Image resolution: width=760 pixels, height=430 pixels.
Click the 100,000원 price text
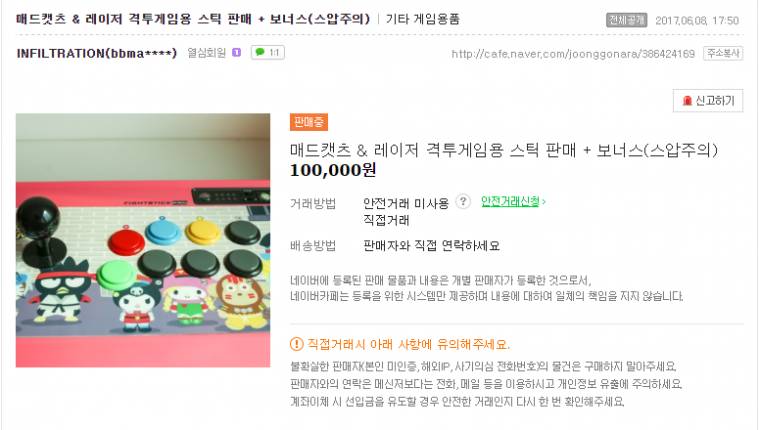(333, 170)
